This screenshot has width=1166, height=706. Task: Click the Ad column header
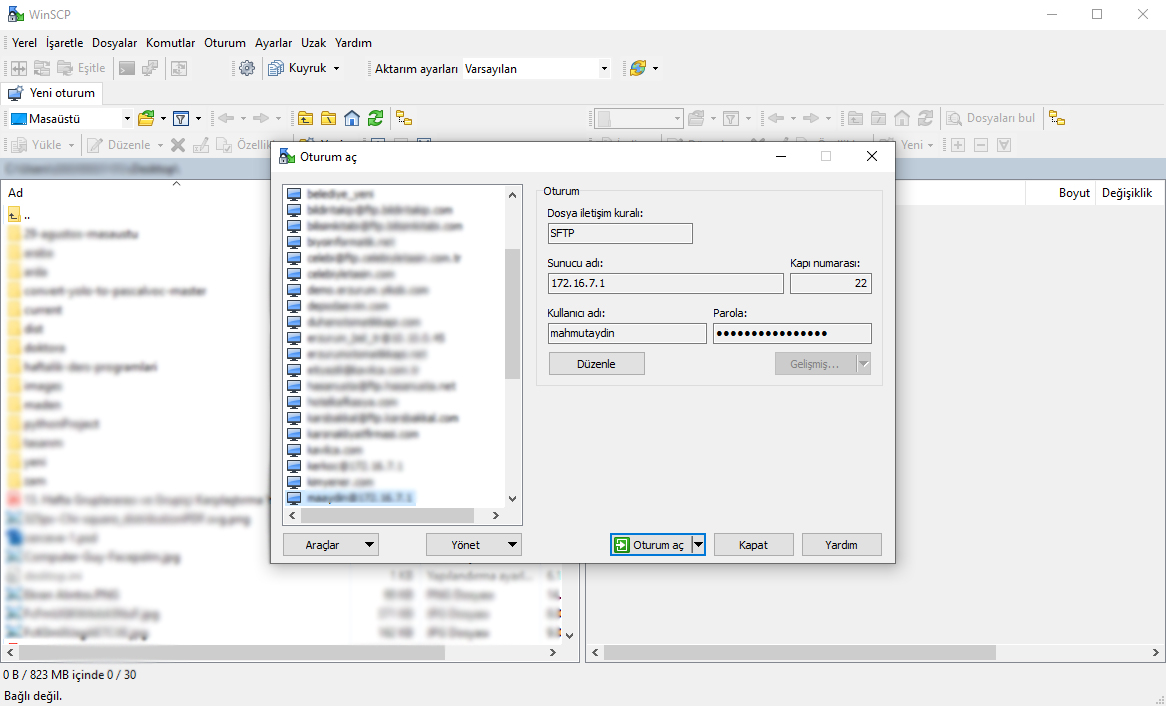[x=16, y=193]
